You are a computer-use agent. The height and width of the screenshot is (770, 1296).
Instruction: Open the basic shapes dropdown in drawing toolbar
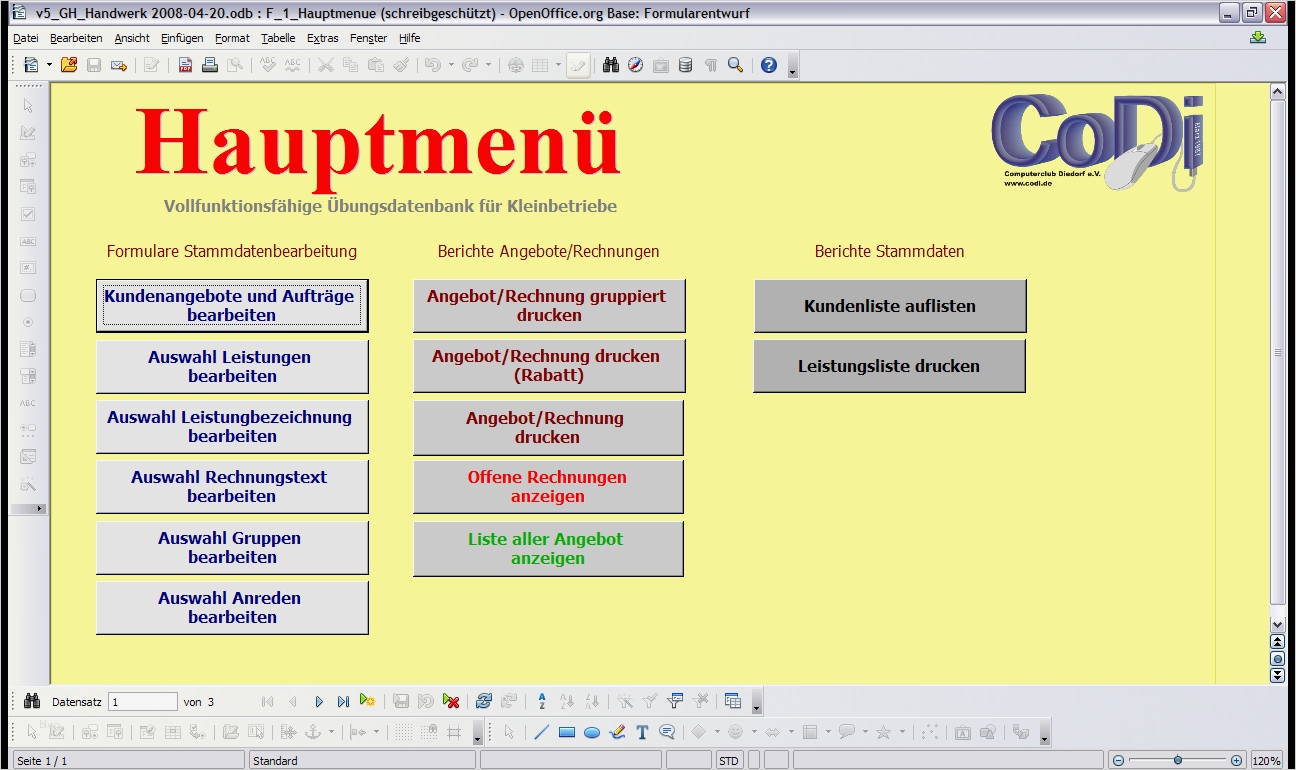point(717,731)
